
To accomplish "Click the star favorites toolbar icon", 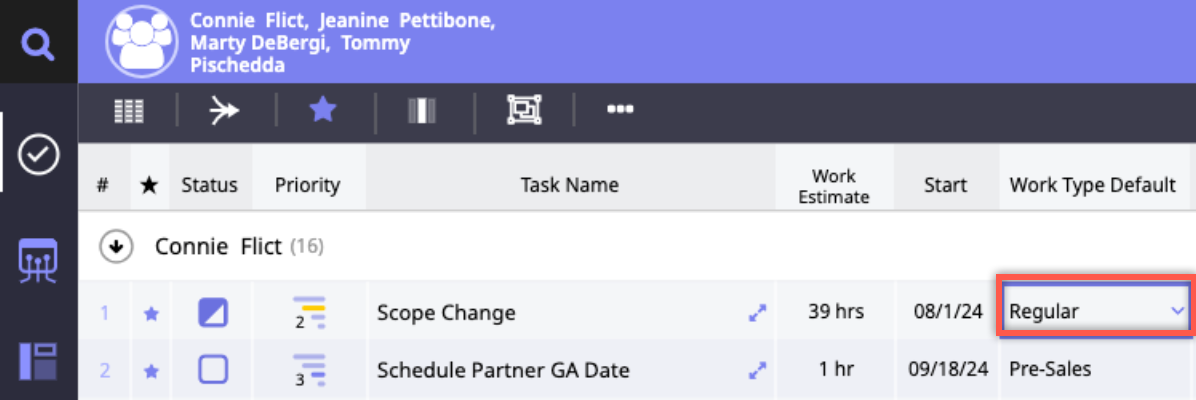I will [322, 111].
